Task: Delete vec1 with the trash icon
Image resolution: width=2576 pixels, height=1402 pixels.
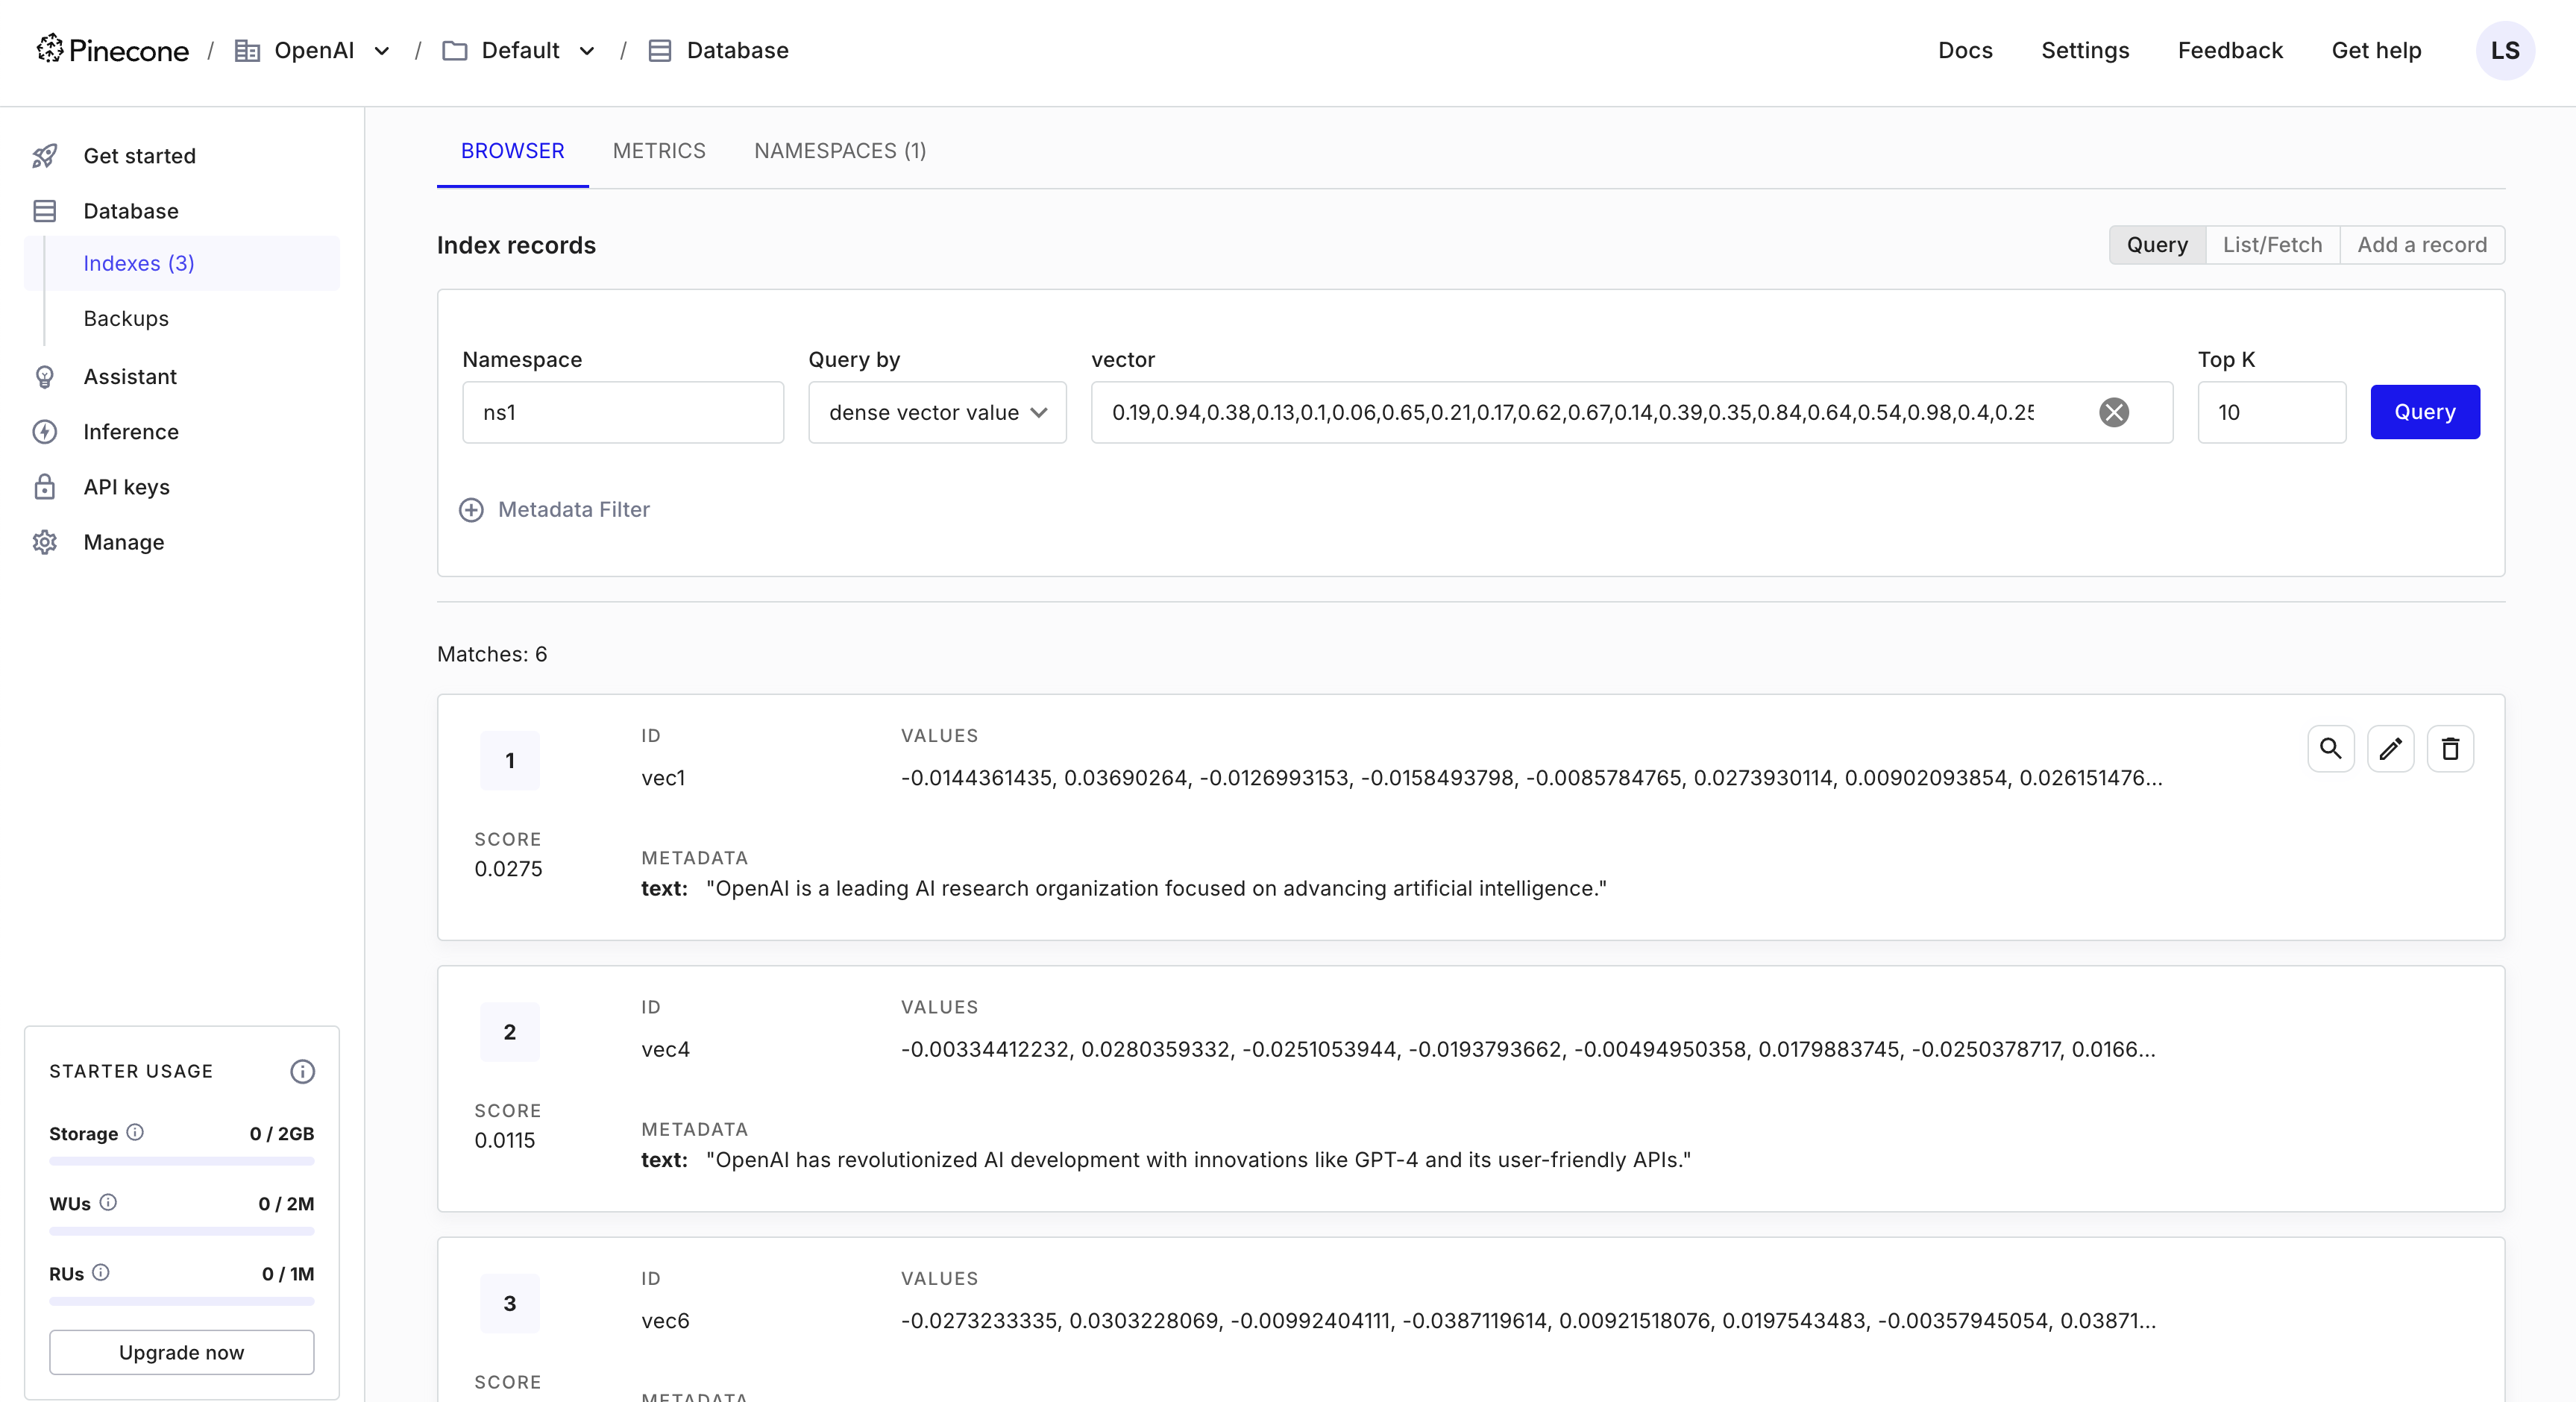Action: click(x=2450, y=749)
